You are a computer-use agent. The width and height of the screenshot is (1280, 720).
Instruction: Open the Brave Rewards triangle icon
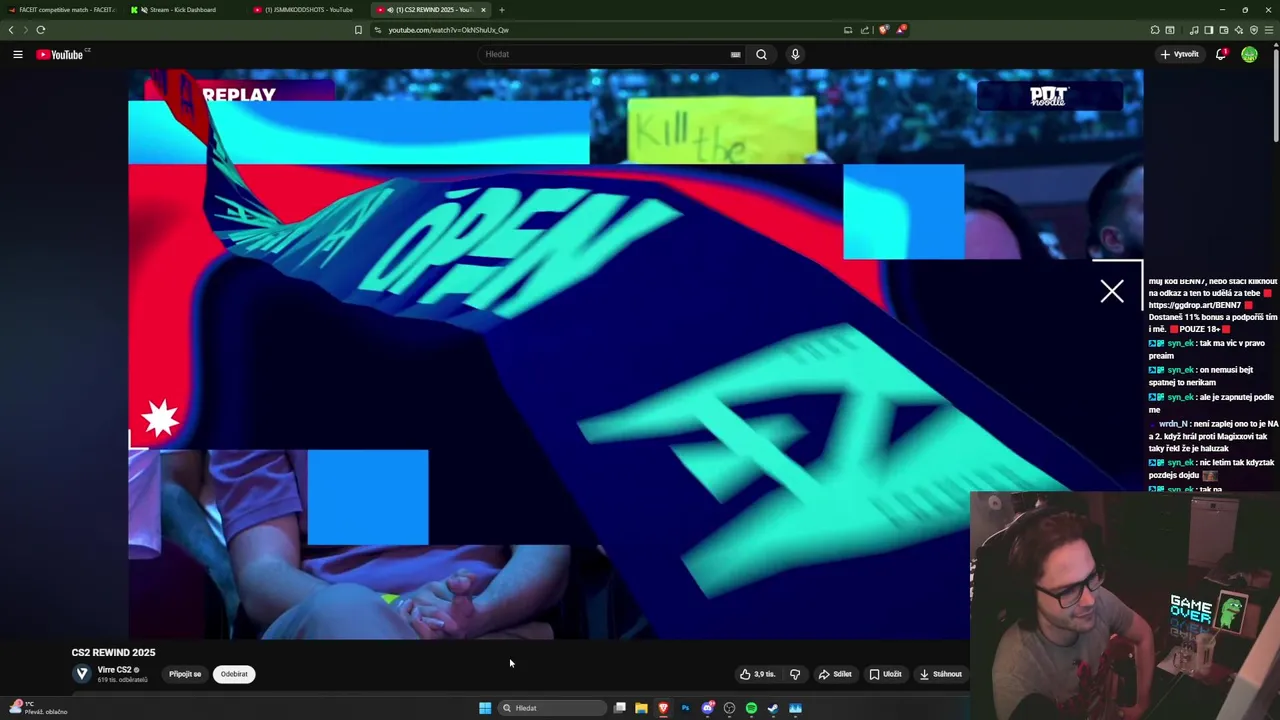[x=900, y=30]
